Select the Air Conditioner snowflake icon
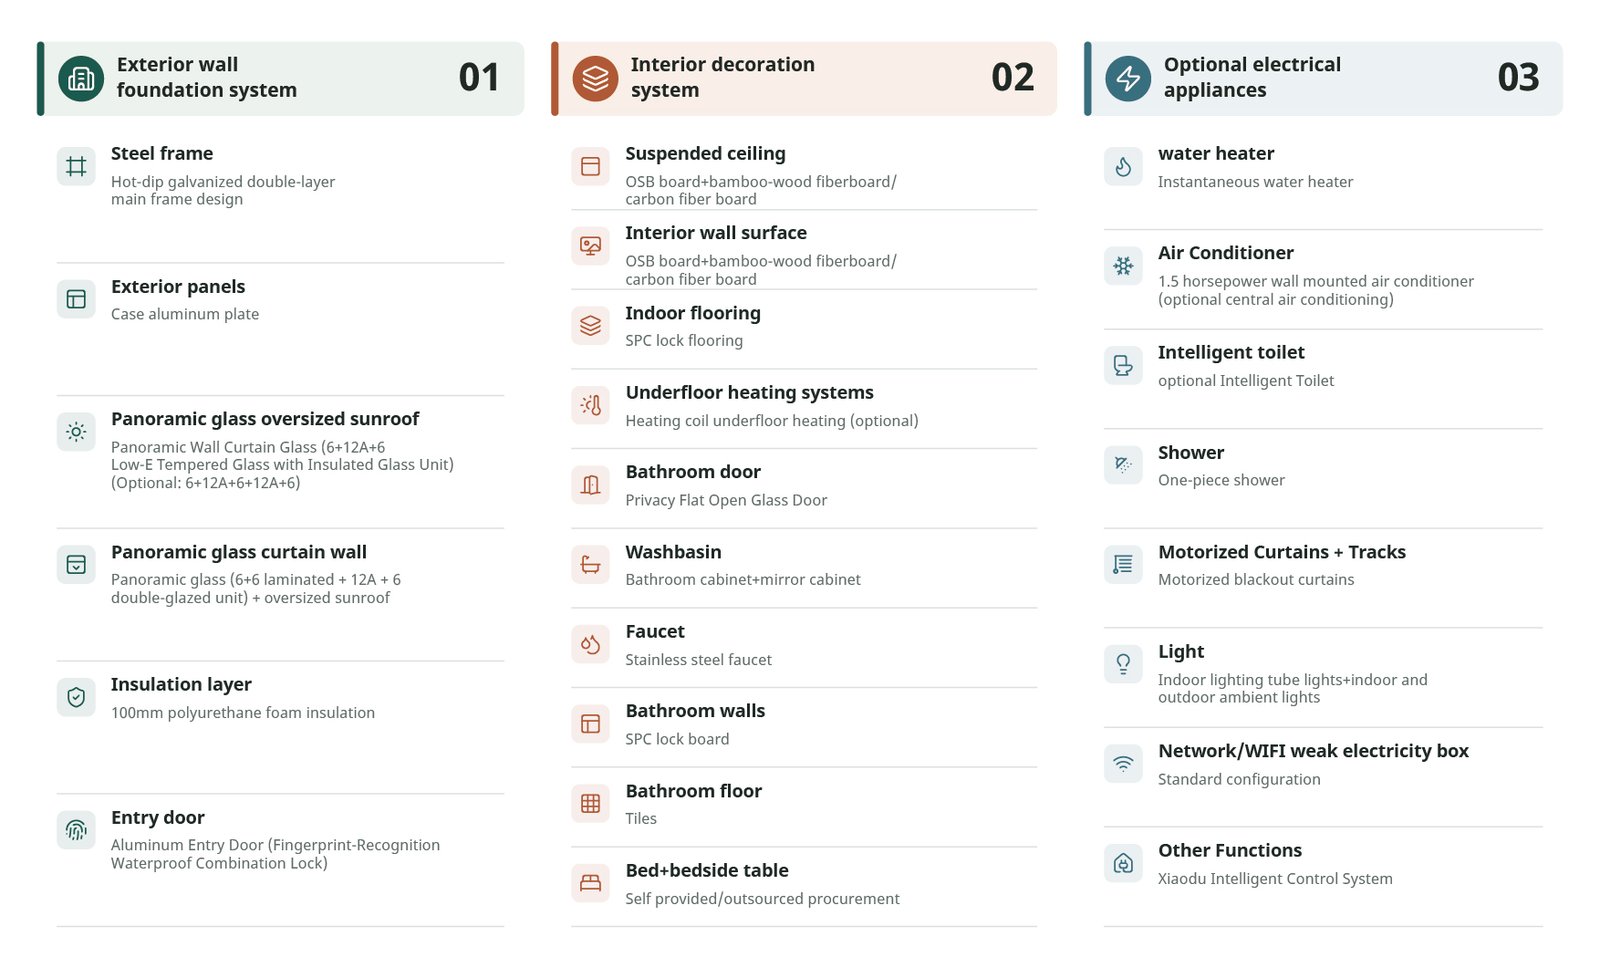This screenshot has width=1600, height=969. tap(1123, 266)
